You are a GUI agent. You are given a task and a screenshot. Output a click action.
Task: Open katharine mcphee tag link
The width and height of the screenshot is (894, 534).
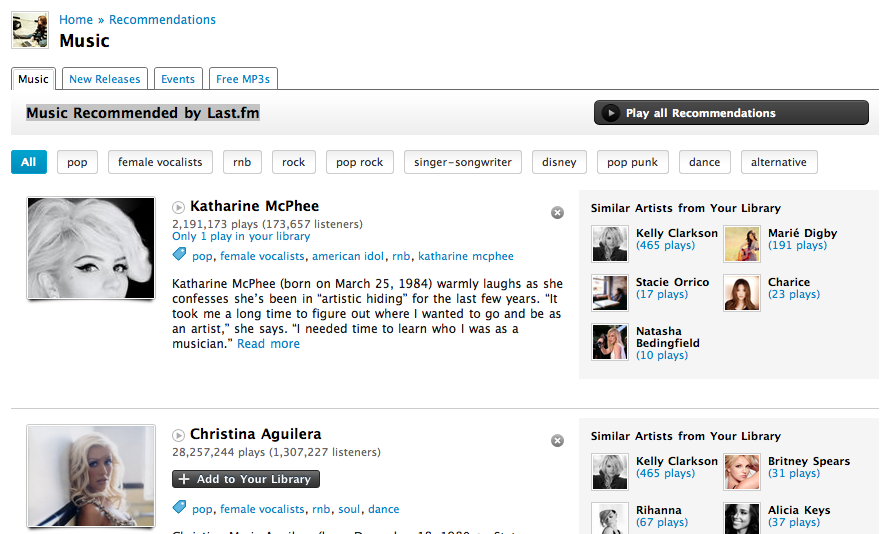(x=466, y=256)
